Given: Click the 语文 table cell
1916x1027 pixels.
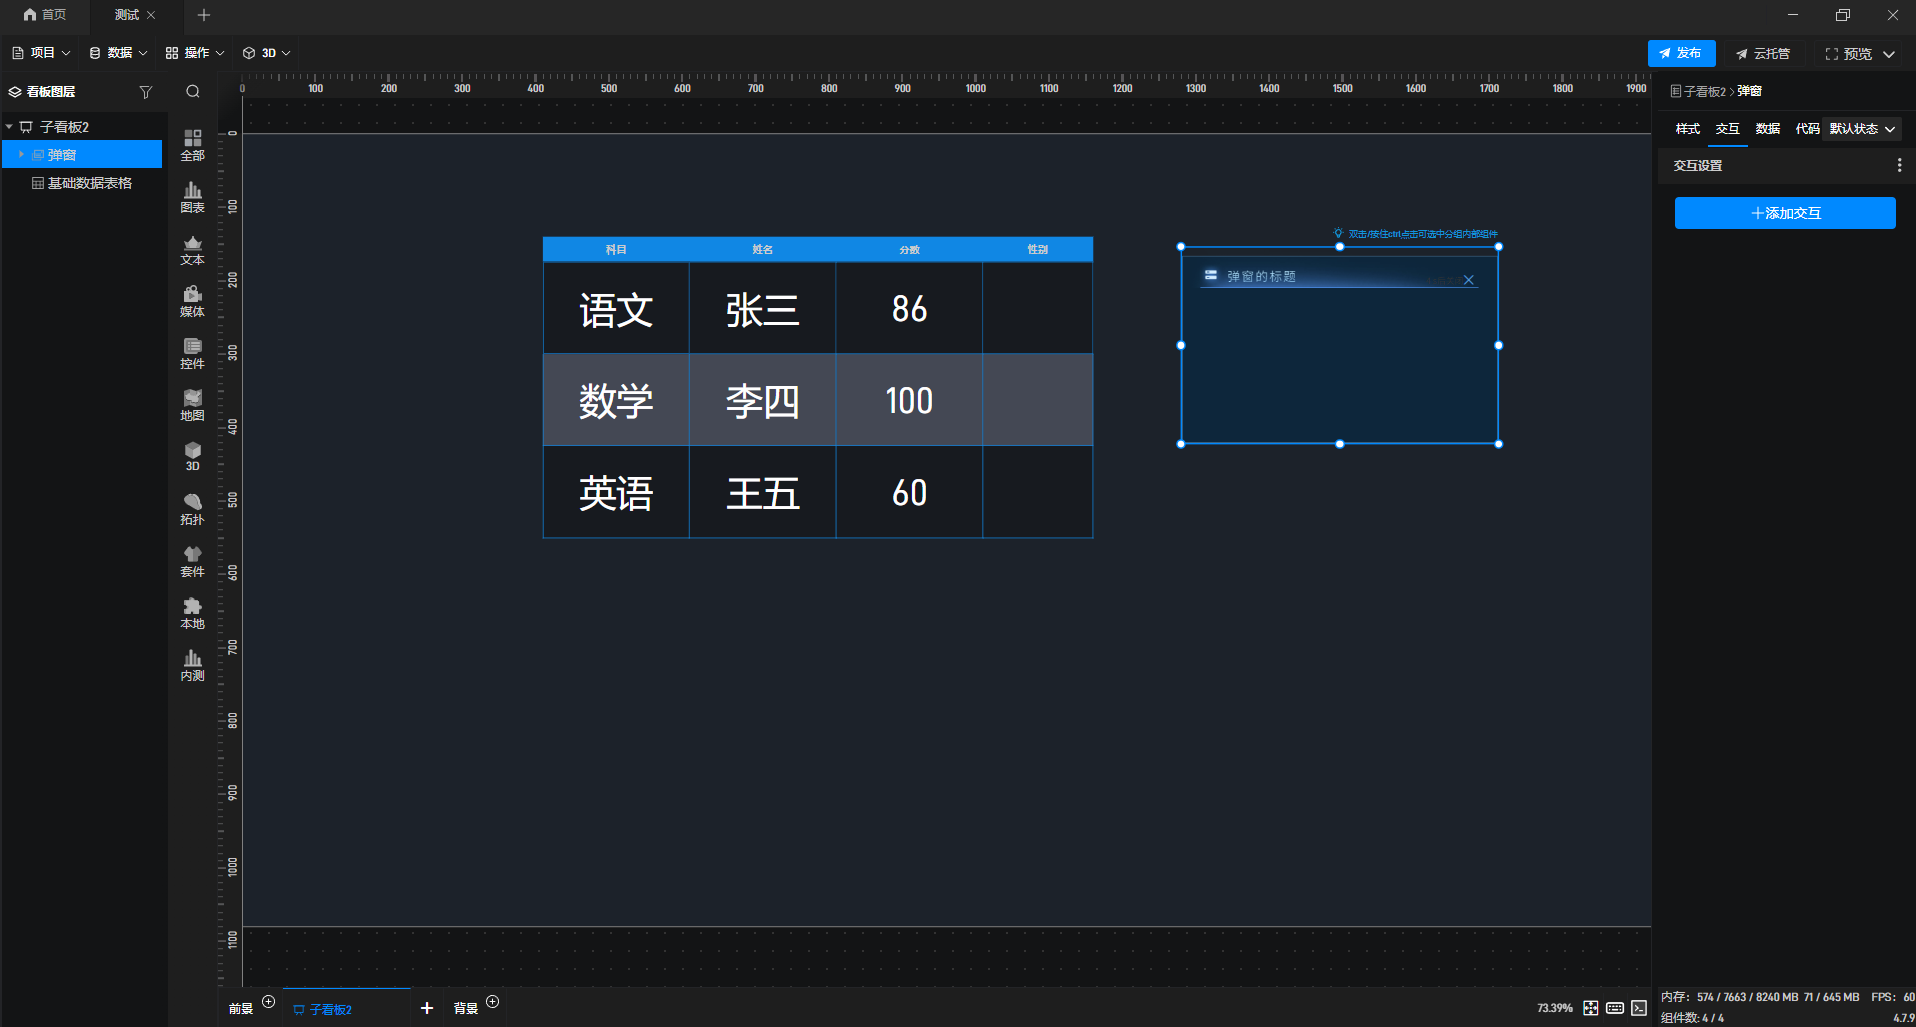Looking at the screenshot, I should click(x=616, y=309).
